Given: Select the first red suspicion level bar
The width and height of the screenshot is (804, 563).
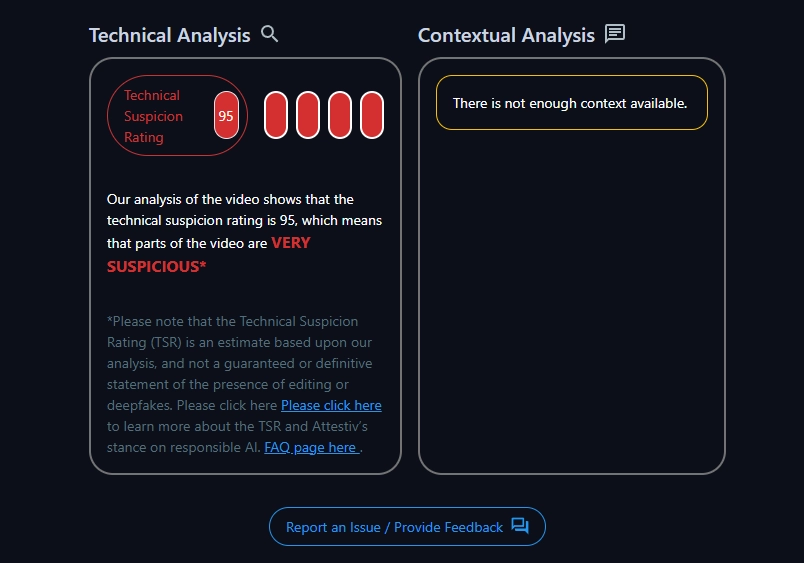Looking at the screenshot, I should pyautogui.click(x=276, y=115).
